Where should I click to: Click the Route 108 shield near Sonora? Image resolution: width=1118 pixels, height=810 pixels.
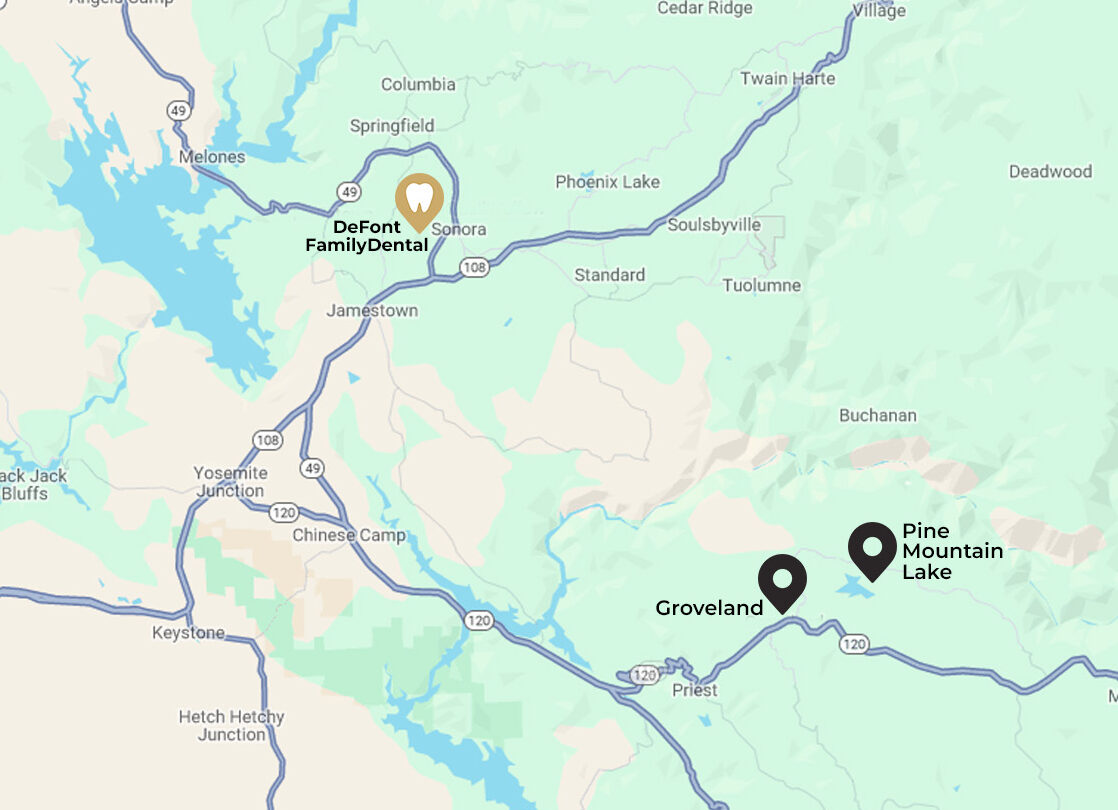point(474,267)
